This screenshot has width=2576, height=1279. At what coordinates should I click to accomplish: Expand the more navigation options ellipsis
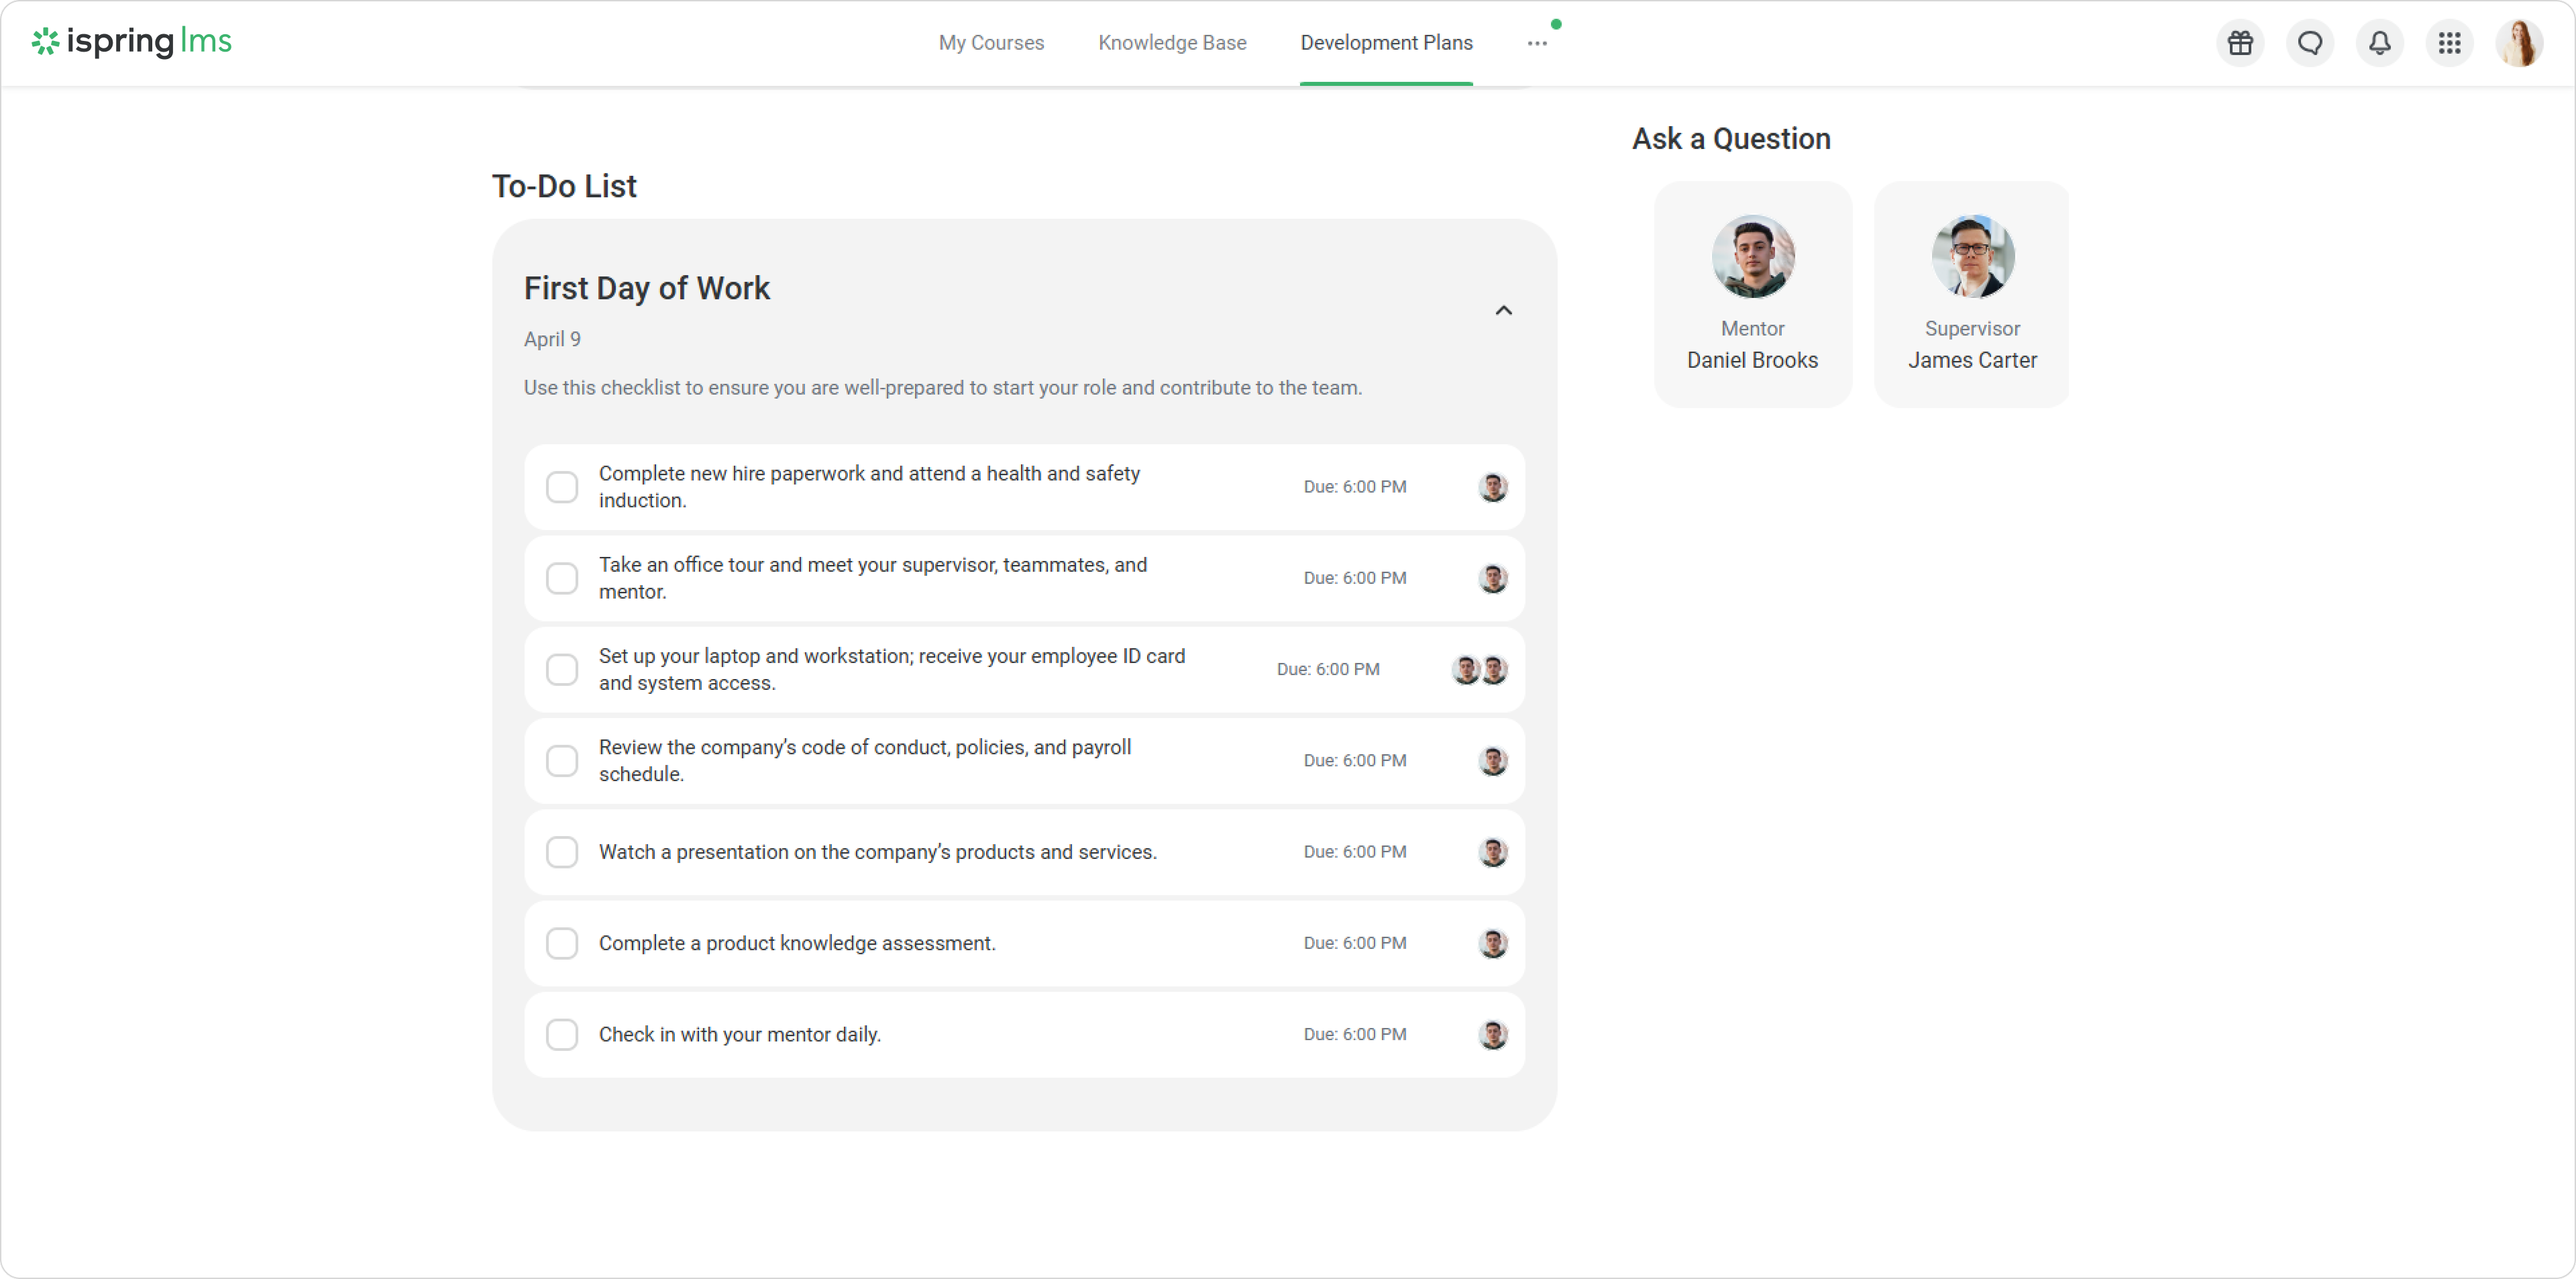coord(1537,43)
